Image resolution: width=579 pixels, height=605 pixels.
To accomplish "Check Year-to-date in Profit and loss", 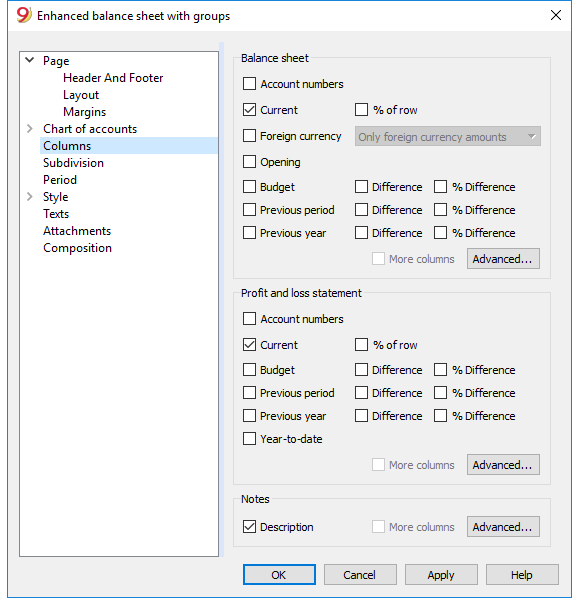I will (x=250, y=438).
